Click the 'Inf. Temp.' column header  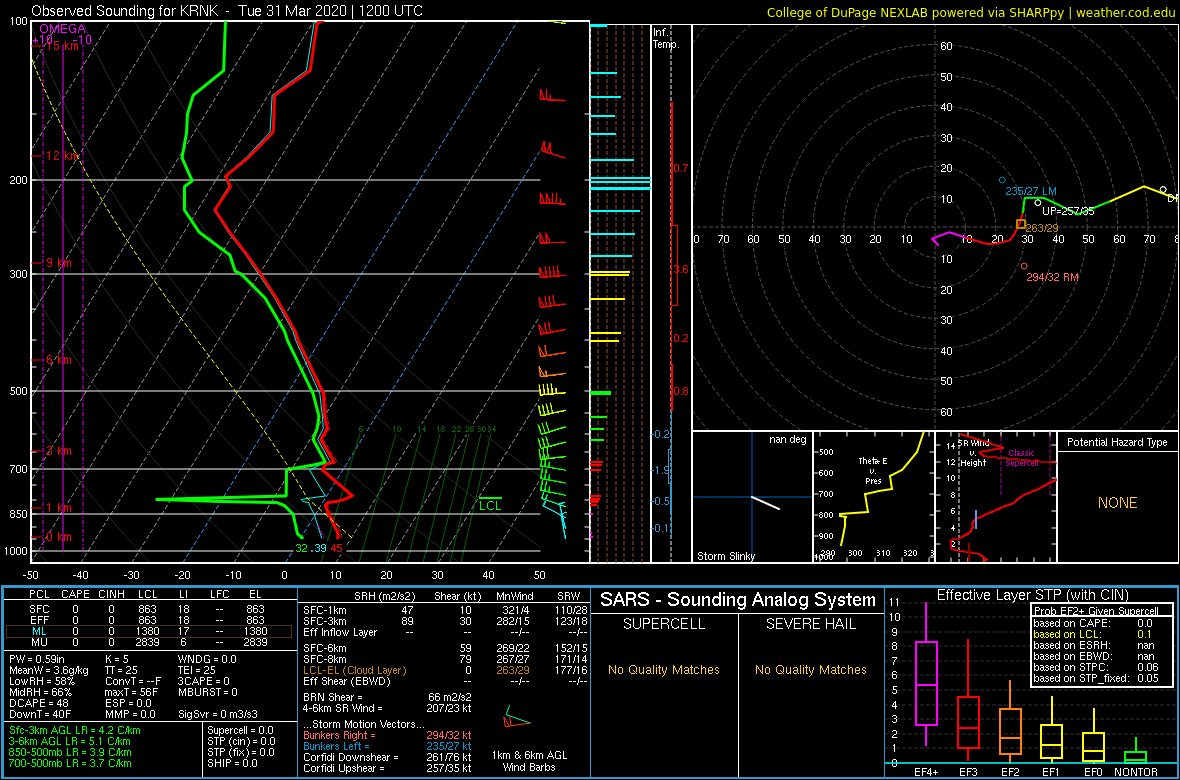pos(667,39)
